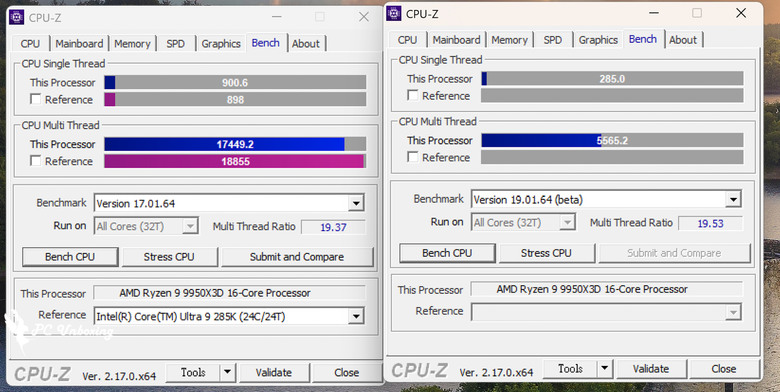Minimize the left CPU-Z window

click(x=277, y=17)
